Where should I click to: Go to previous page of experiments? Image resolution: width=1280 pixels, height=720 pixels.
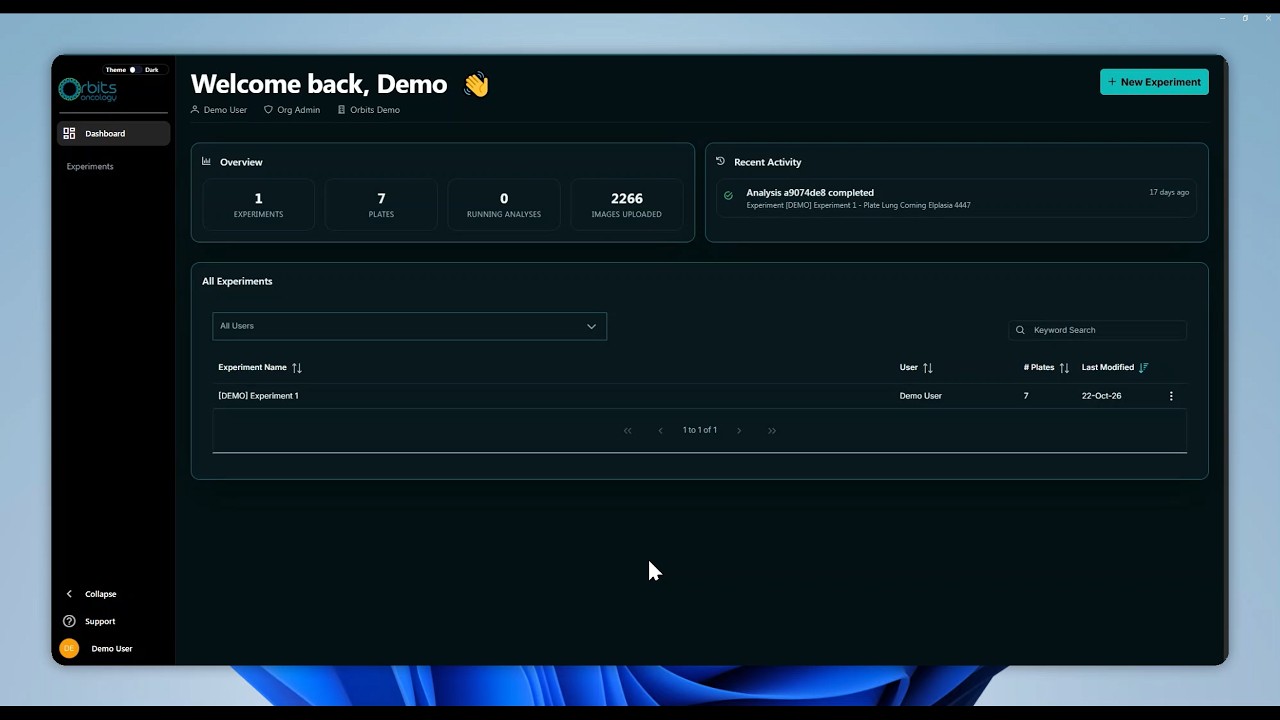pyautogui.click(x=660, y=430)
